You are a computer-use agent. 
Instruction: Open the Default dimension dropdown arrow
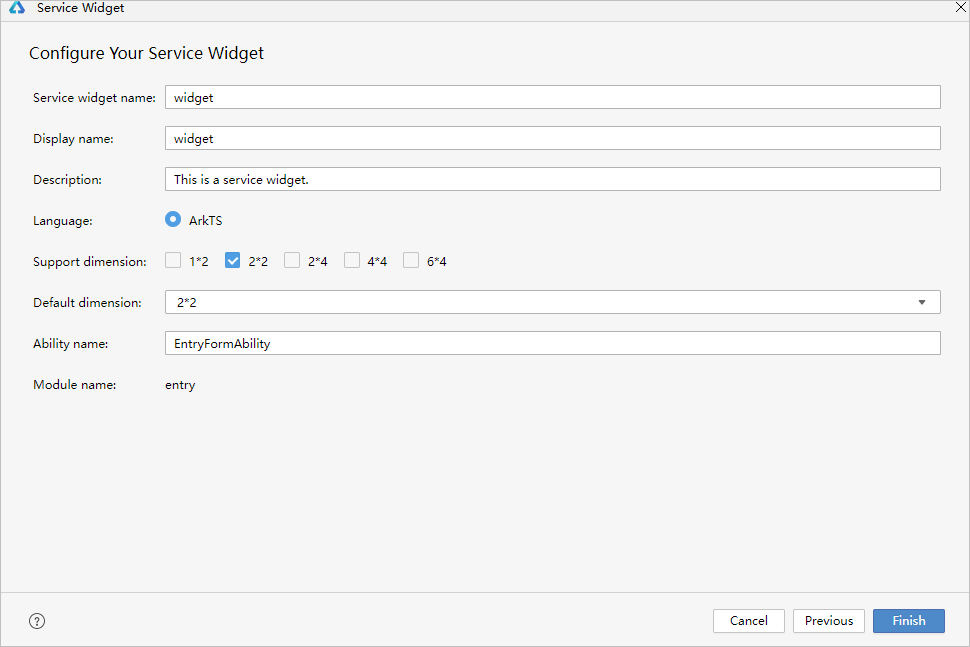[921, 302]
